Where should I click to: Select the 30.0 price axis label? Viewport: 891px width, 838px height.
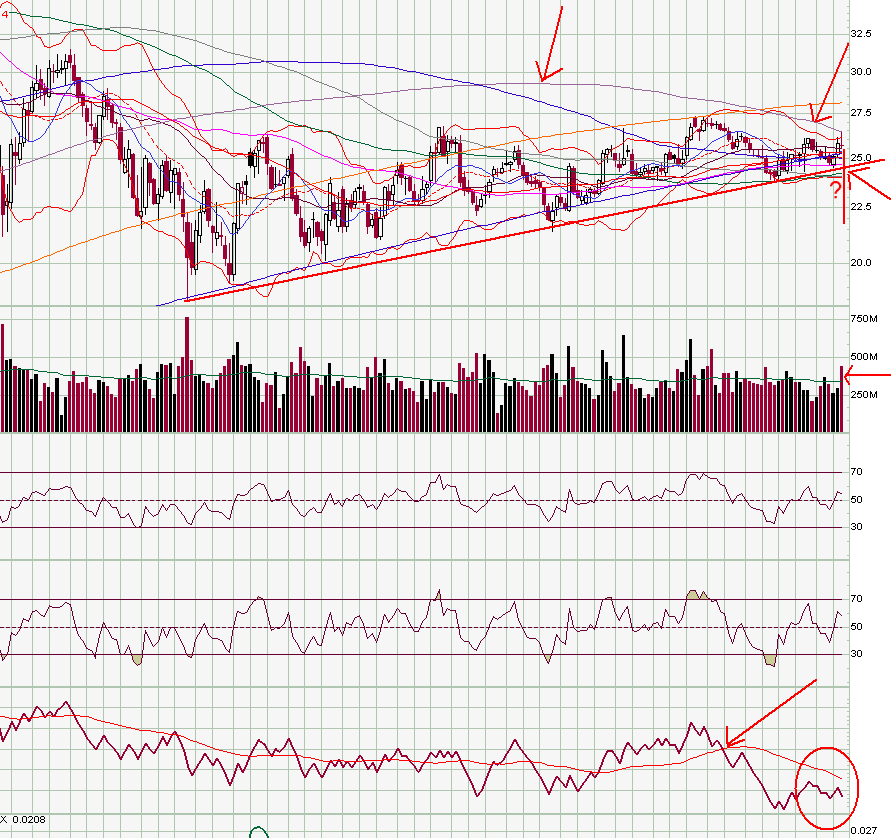point(861,72)
